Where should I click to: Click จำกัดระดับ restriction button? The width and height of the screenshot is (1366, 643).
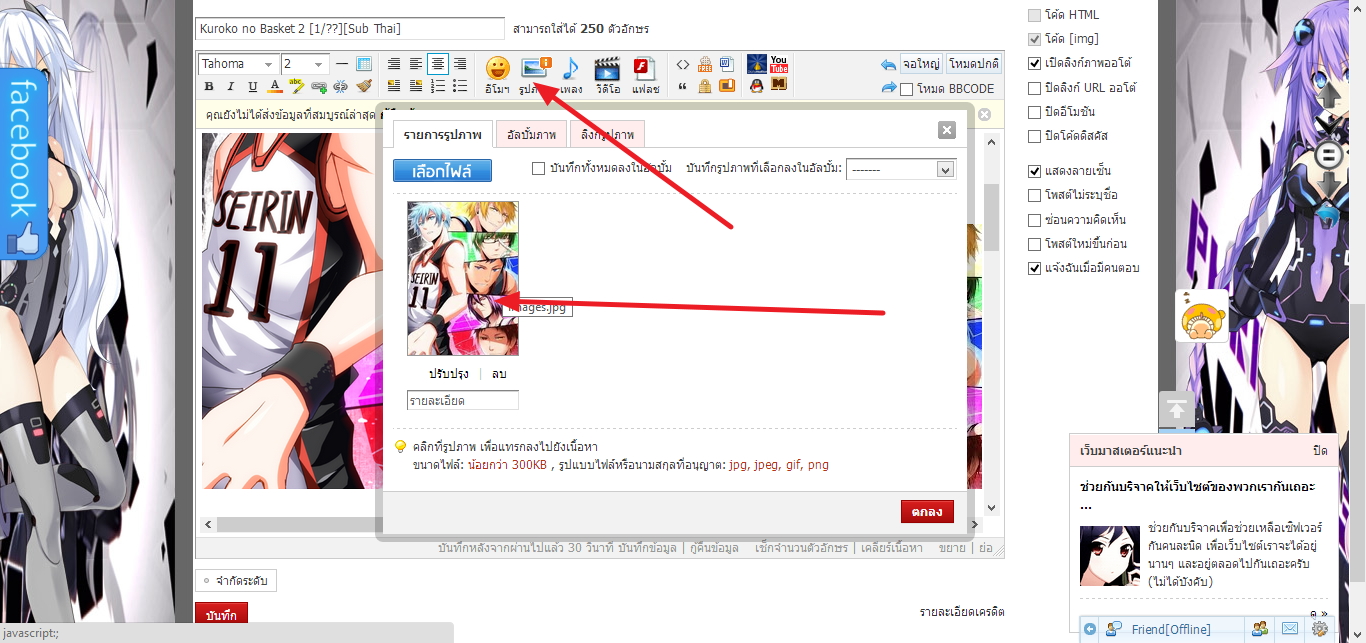[236, 581]
